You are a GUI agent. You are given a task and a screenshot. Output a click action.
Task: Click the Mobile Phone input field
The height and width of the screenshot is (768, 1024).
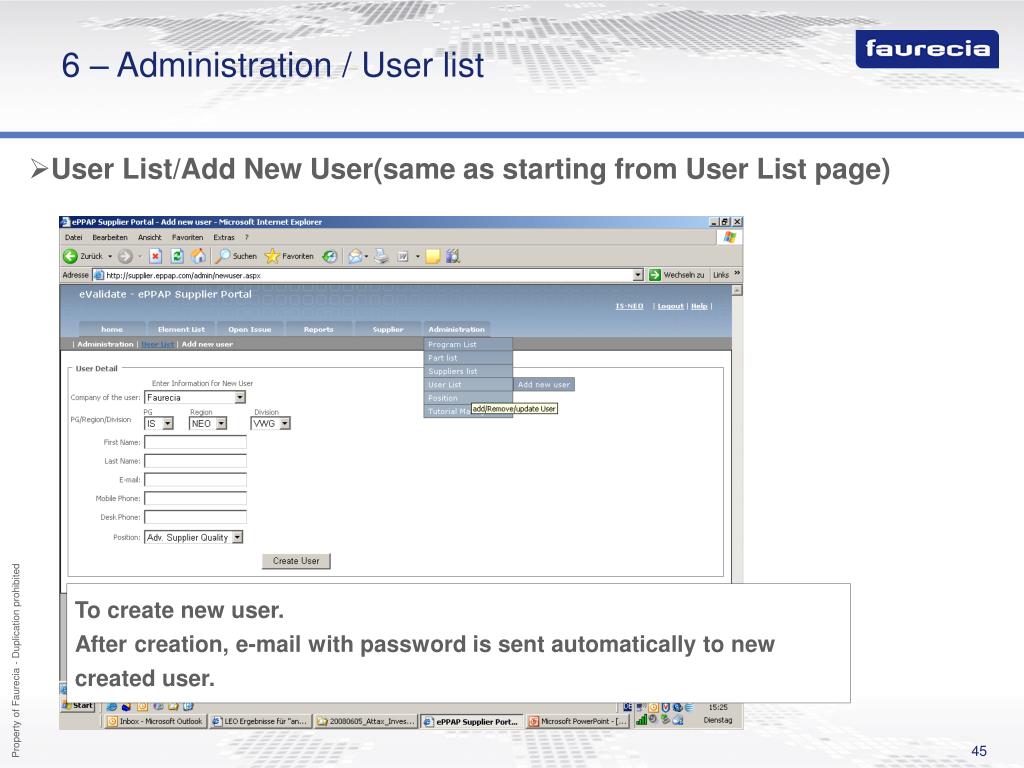[x=195, y=498]
